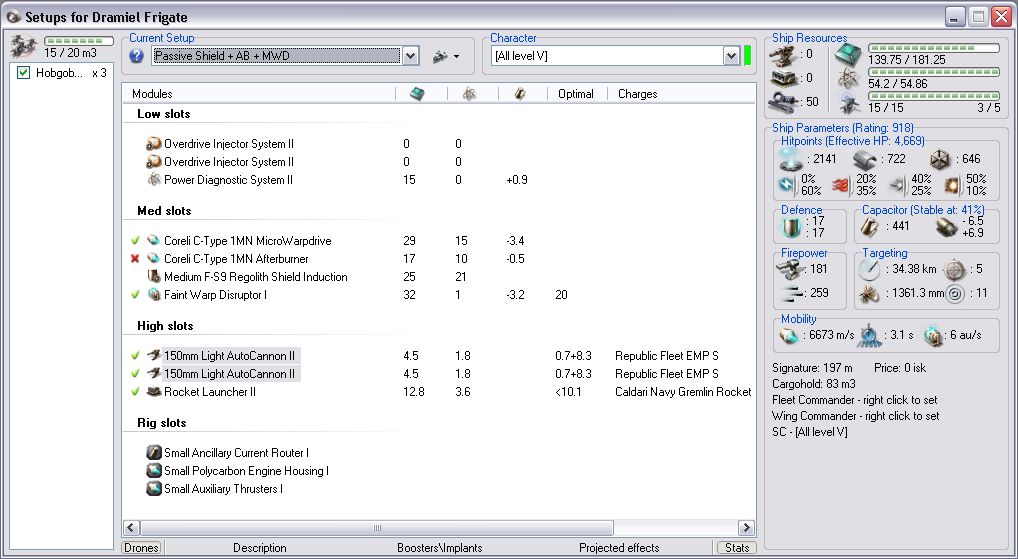Click the Stats button
Viewport: 1018px width, 559px height.
point(737,547)
